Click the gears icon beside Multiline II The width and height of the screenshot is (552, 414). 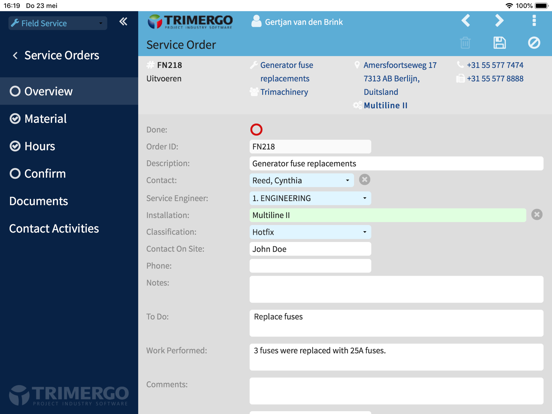[x=357, y=105]
